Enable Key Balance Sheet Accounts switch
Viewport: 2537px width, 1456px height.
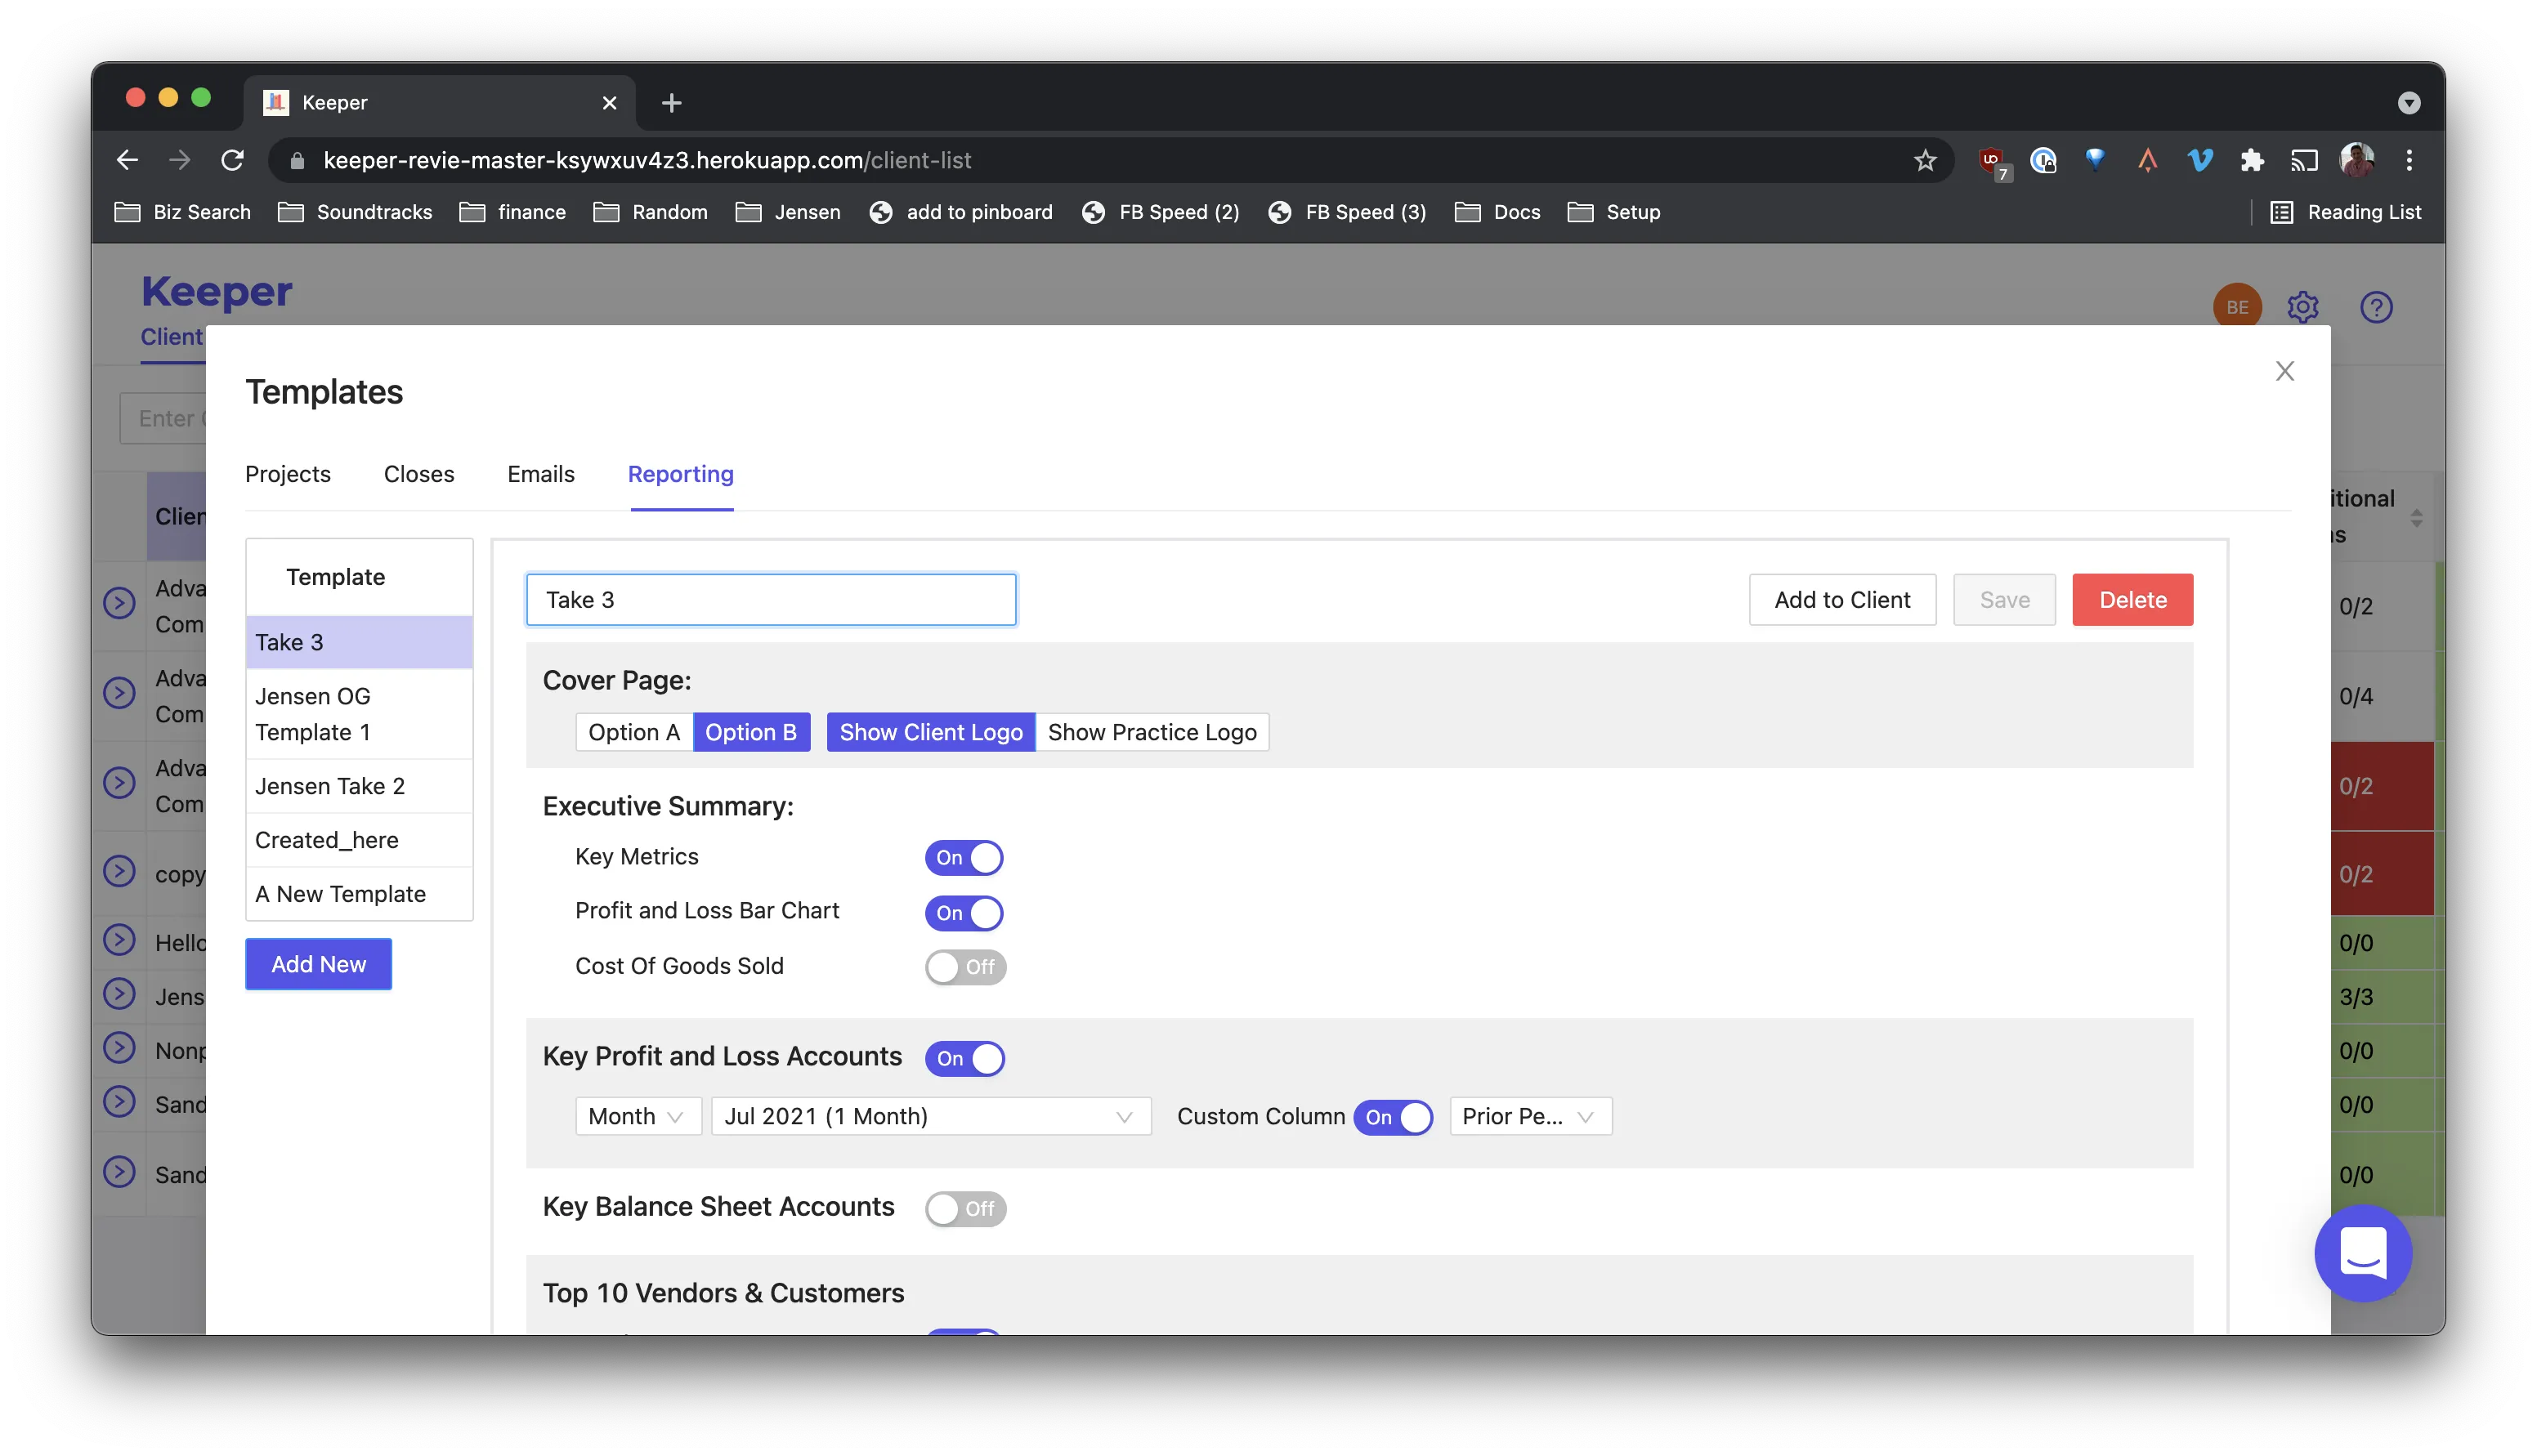[x=965, y=1208]
